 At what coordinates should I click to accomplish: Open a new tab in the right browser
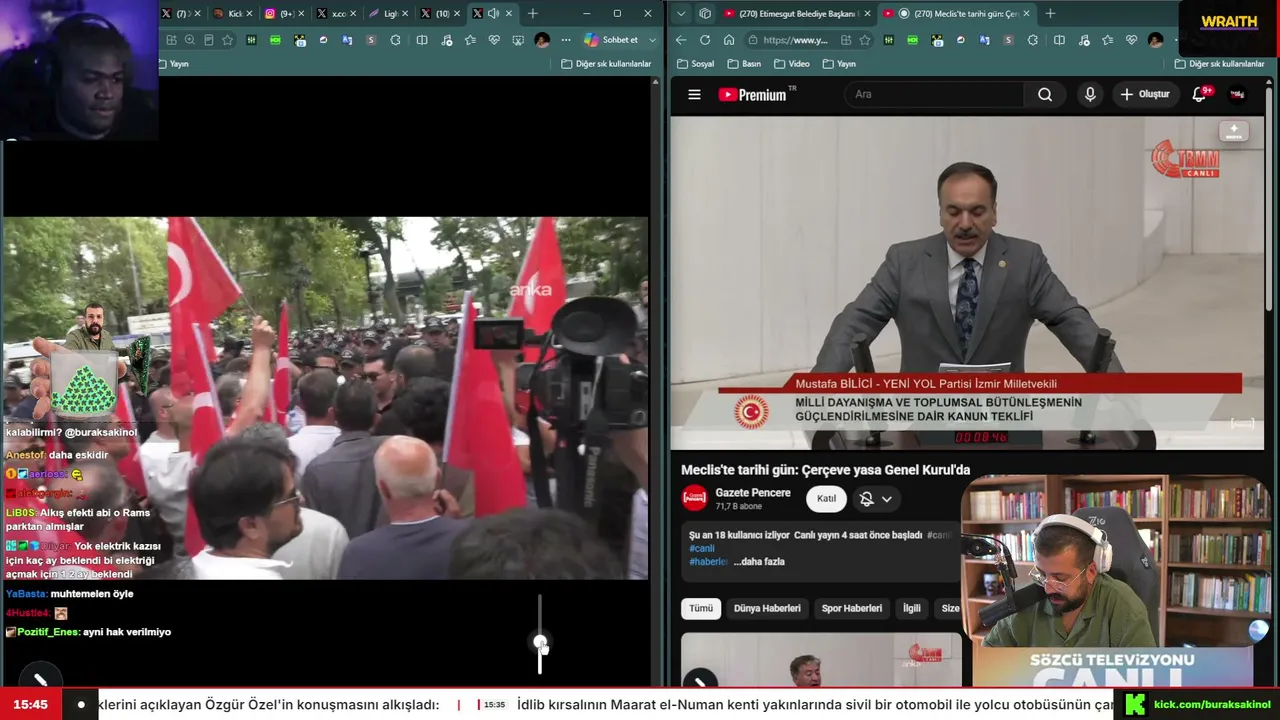pyautogui.click(x=1050, y=14)
